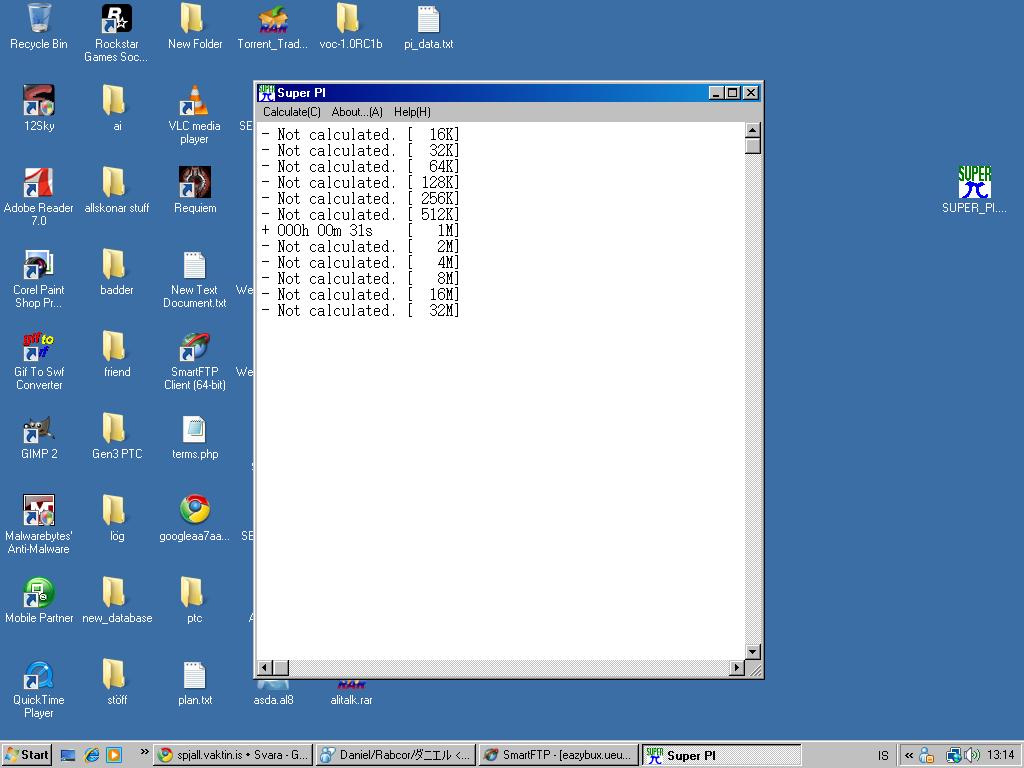Select the Malwarebytes' Anti-Malware icon
This screenshot has height=768, width=1024.
(x=39, y=510)
